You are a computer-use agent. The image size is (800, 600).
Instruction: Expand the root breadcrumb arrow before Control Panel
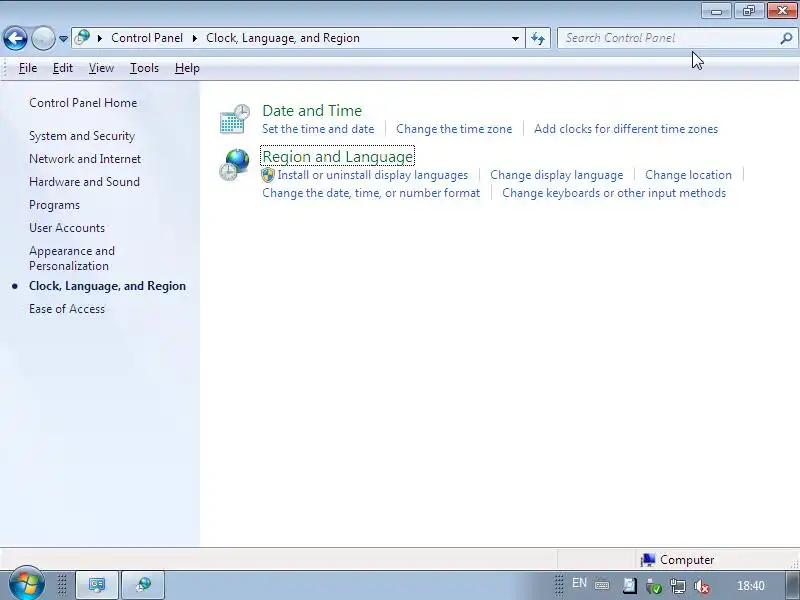(x=100, y=38)
